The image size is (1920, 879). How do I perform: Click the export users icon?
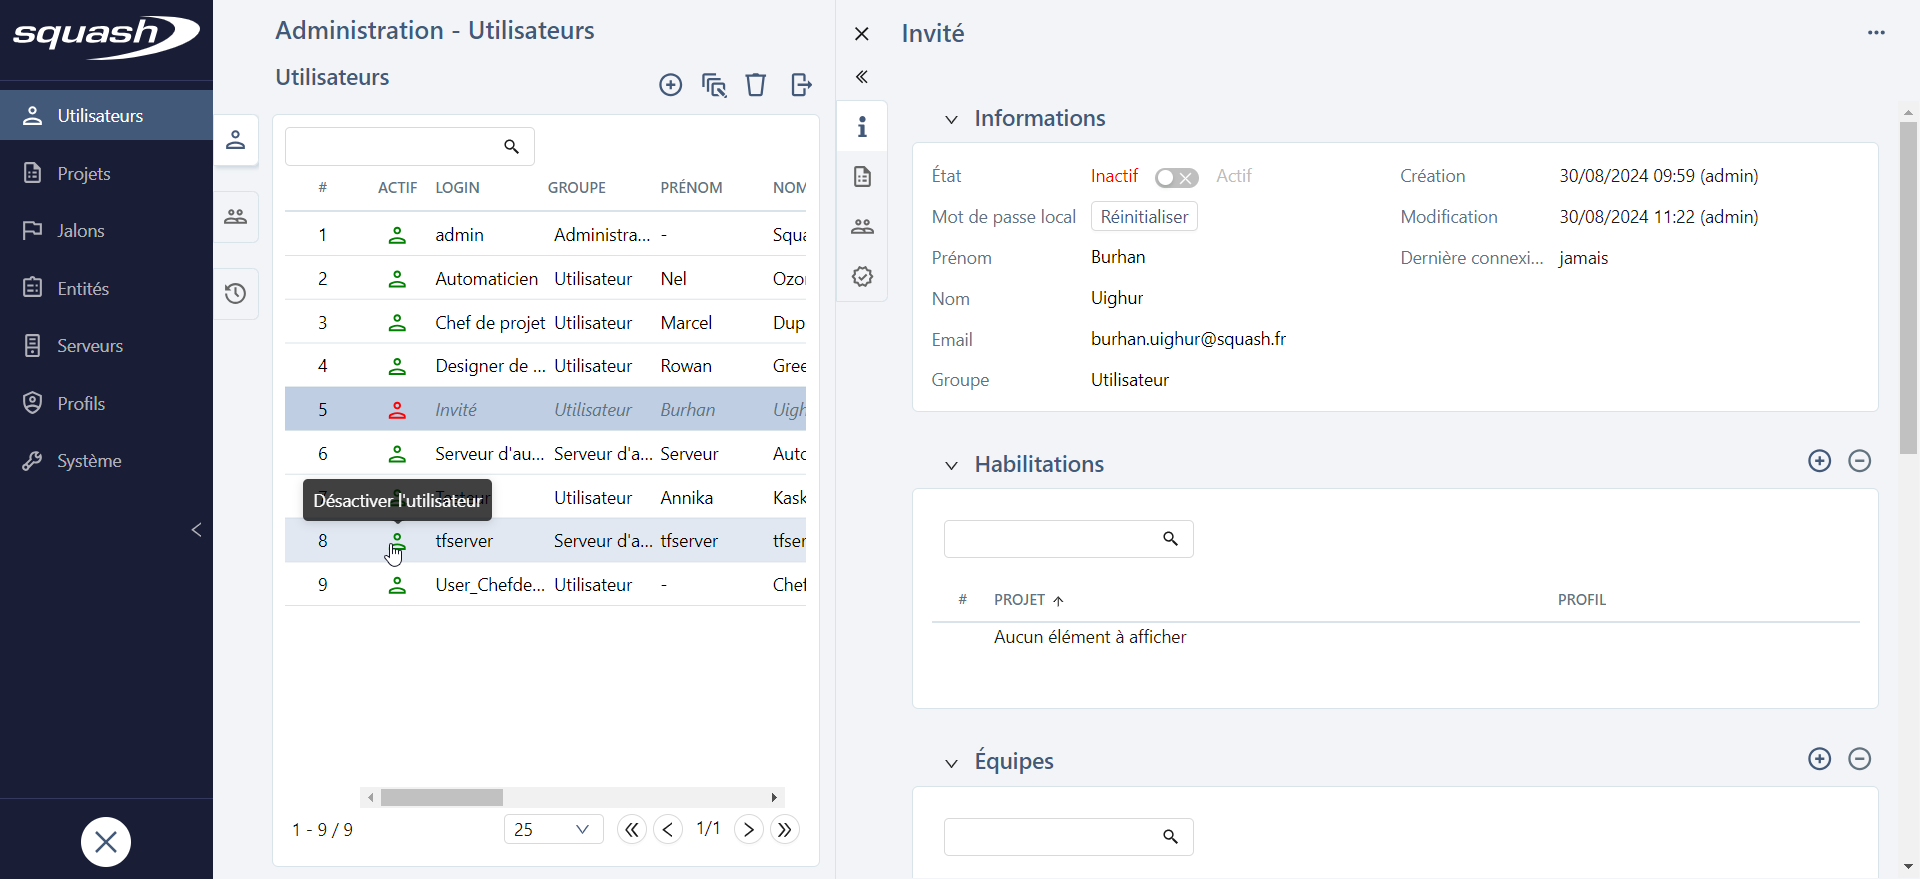[801, 85]
